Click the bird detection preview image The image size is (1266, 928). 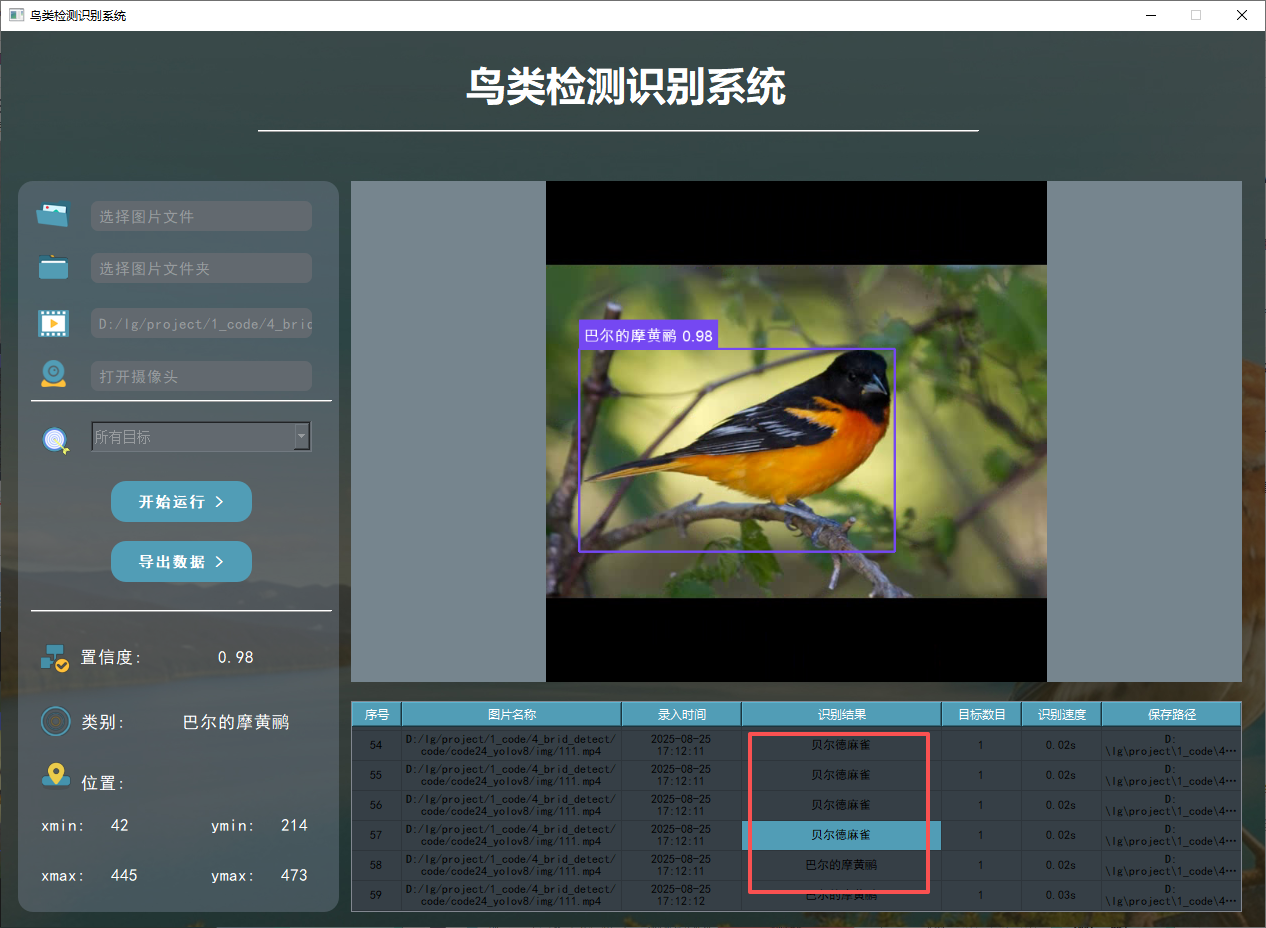tap(796, 431)
